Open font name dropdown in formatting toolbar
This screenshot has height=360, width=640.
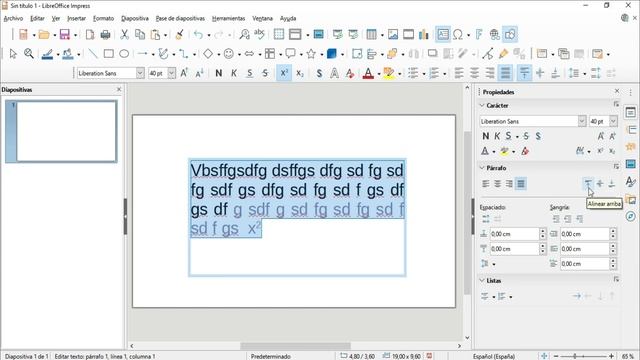[140, 73]
